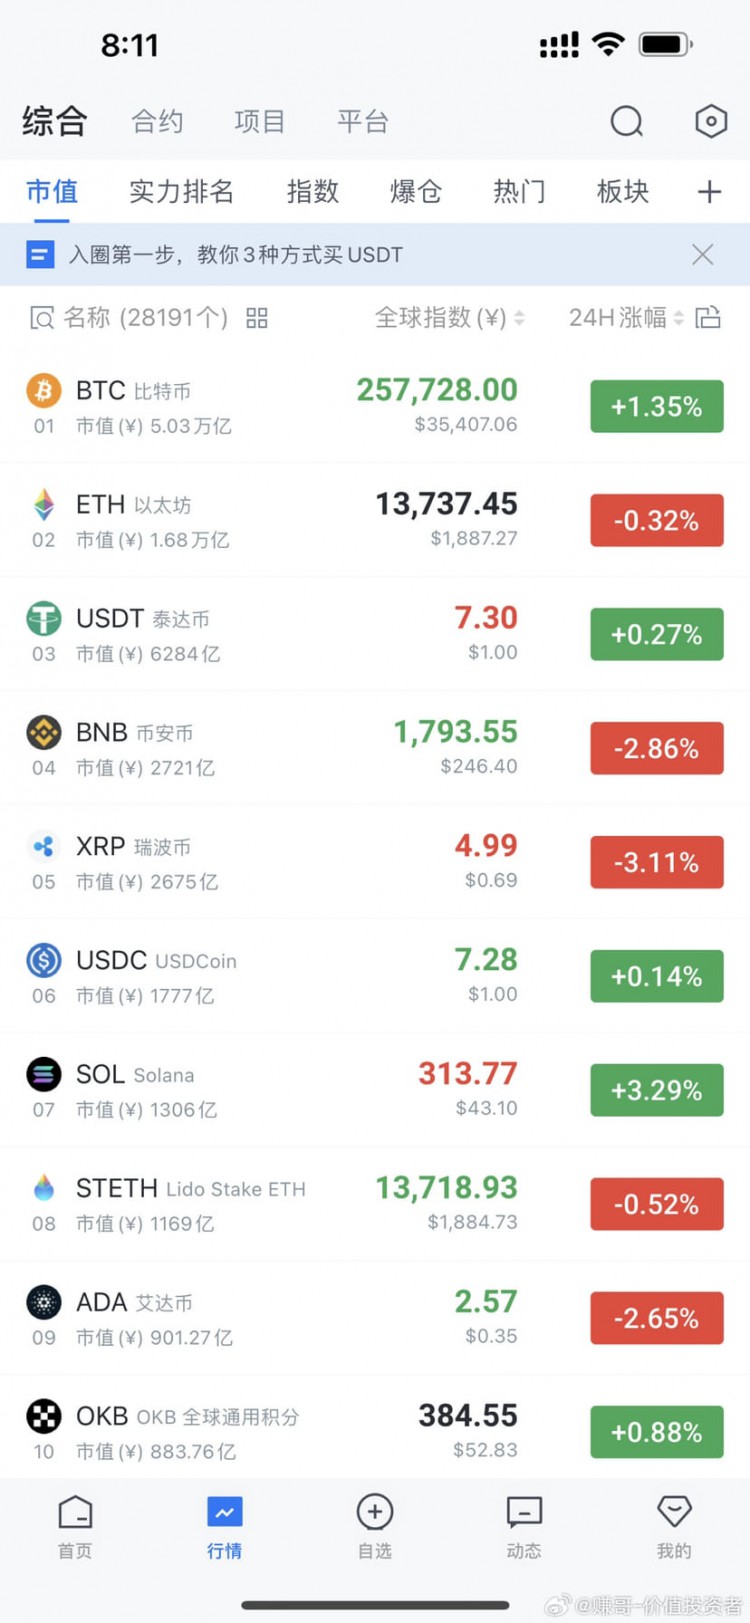The width and height of the screenshot is (750, 1623).
Task: Open the SOL Solana row
Action: point(375,1090)
